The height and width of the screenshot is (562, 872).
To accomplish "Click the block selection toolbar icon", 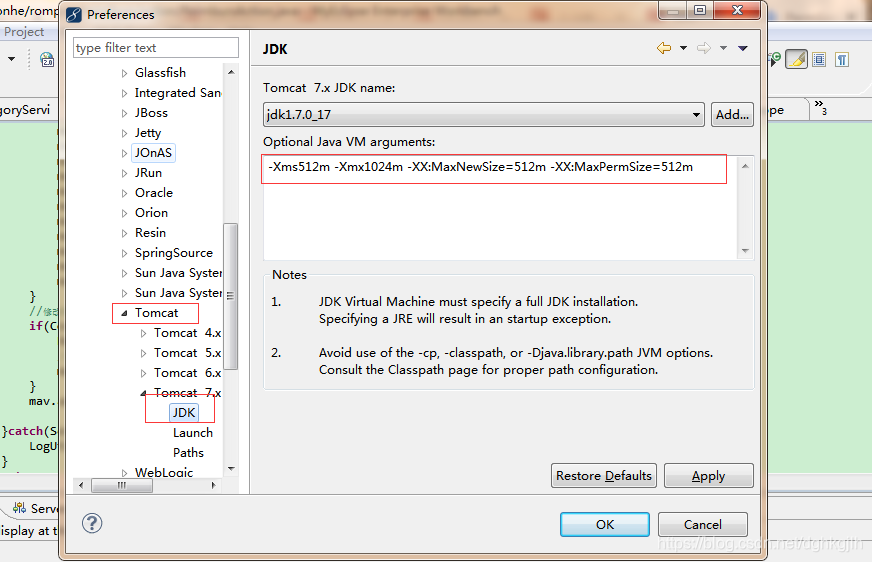I will point(819,59).
